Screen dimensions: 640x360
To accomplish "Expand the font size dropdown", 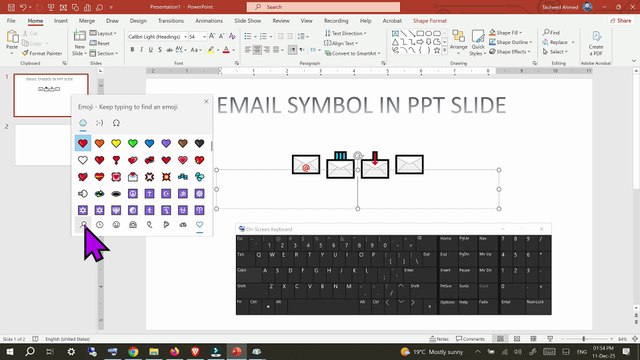I will point(204,37).
